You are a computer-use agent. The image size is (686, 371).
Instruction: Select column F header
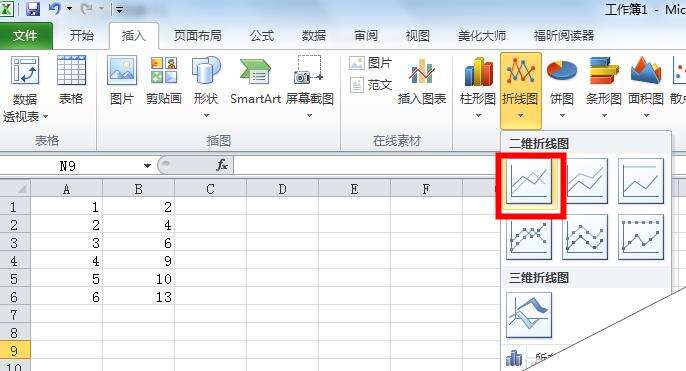tap(426, 189)
